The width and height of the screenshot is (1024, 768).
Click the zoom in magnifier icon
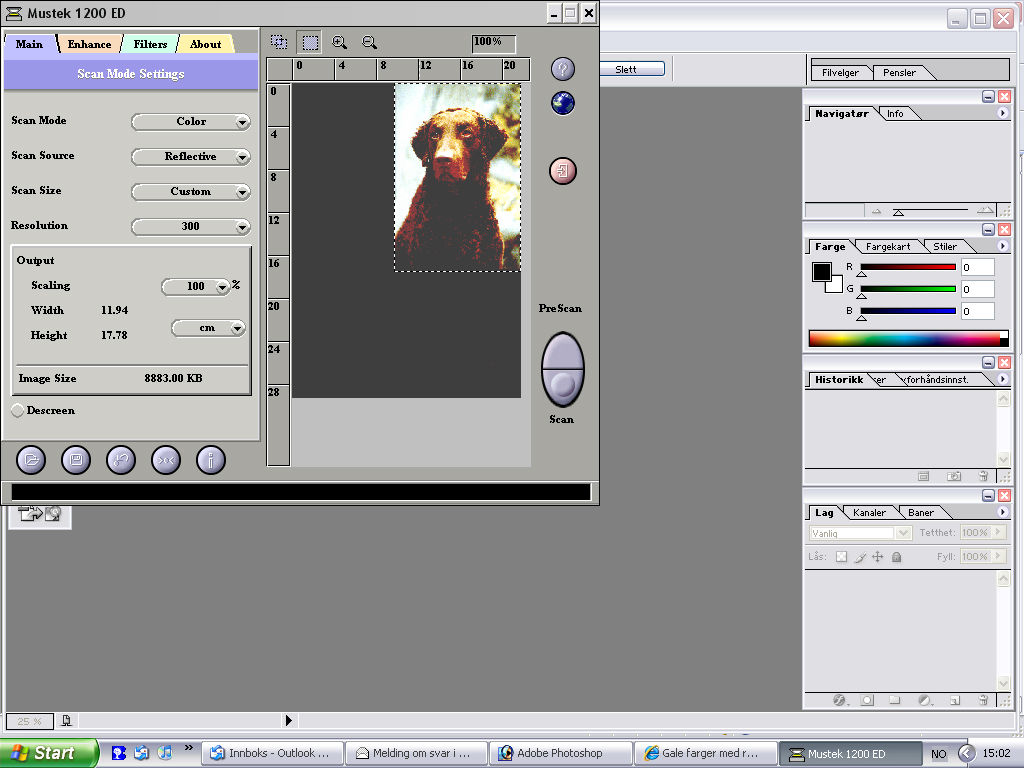coord(339,42)
